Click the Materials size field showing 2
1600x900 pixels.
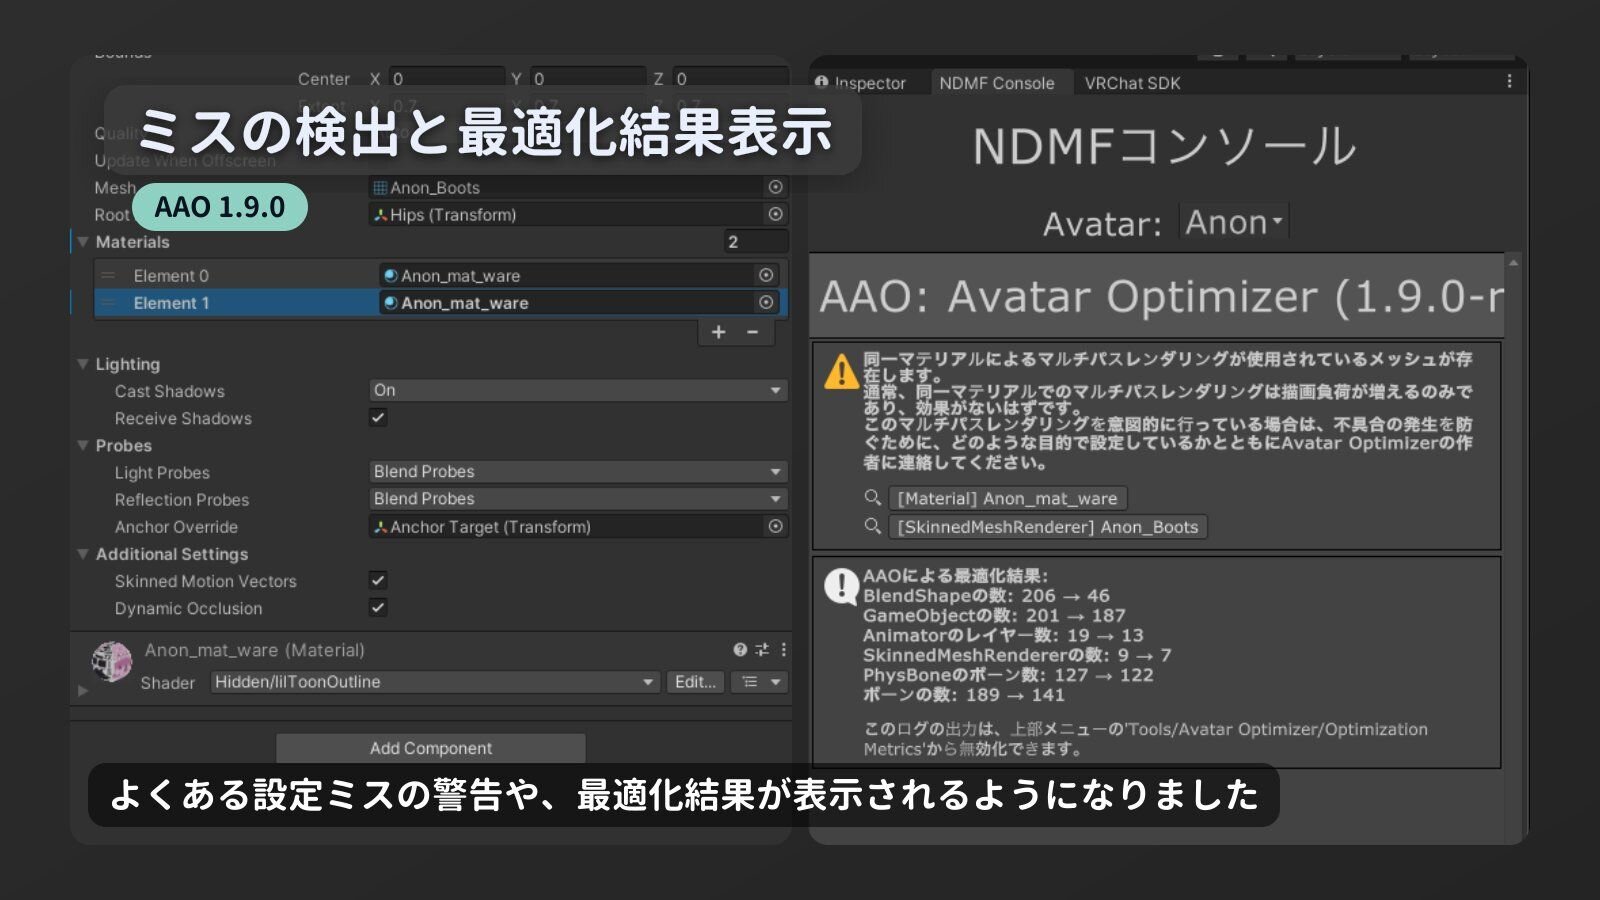point(755,242)
